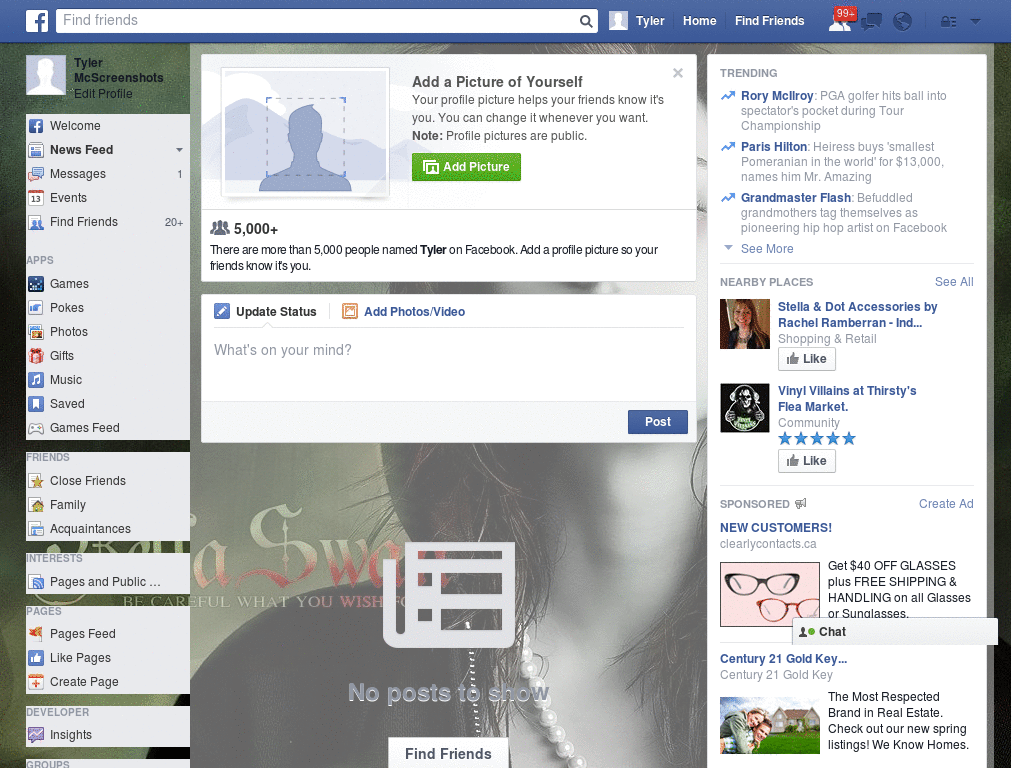Open the notifications globe icon

902,22
